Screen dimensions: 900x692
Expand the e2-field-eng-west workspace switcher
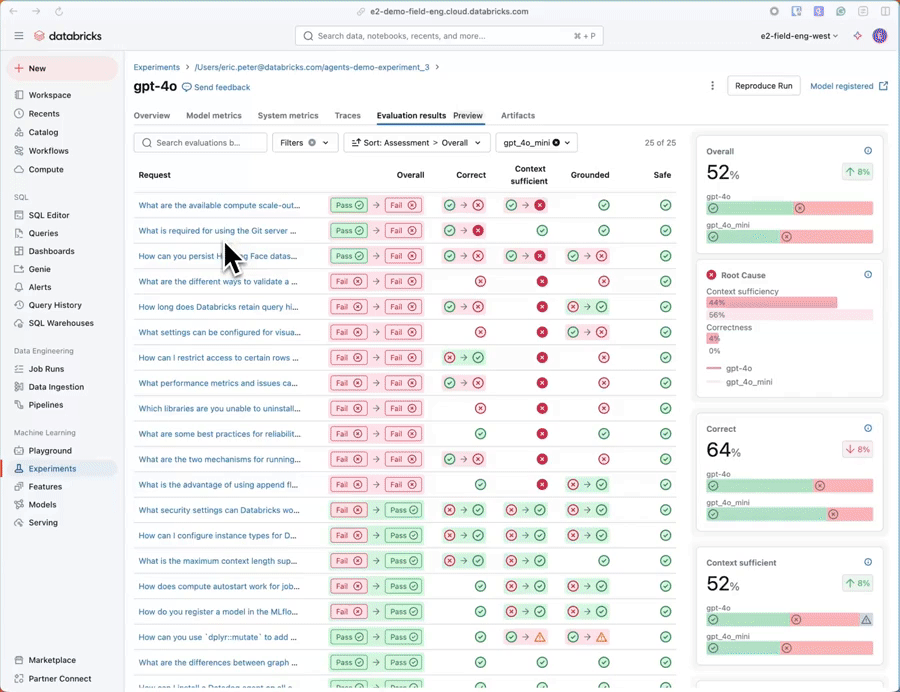click(801, 36)
